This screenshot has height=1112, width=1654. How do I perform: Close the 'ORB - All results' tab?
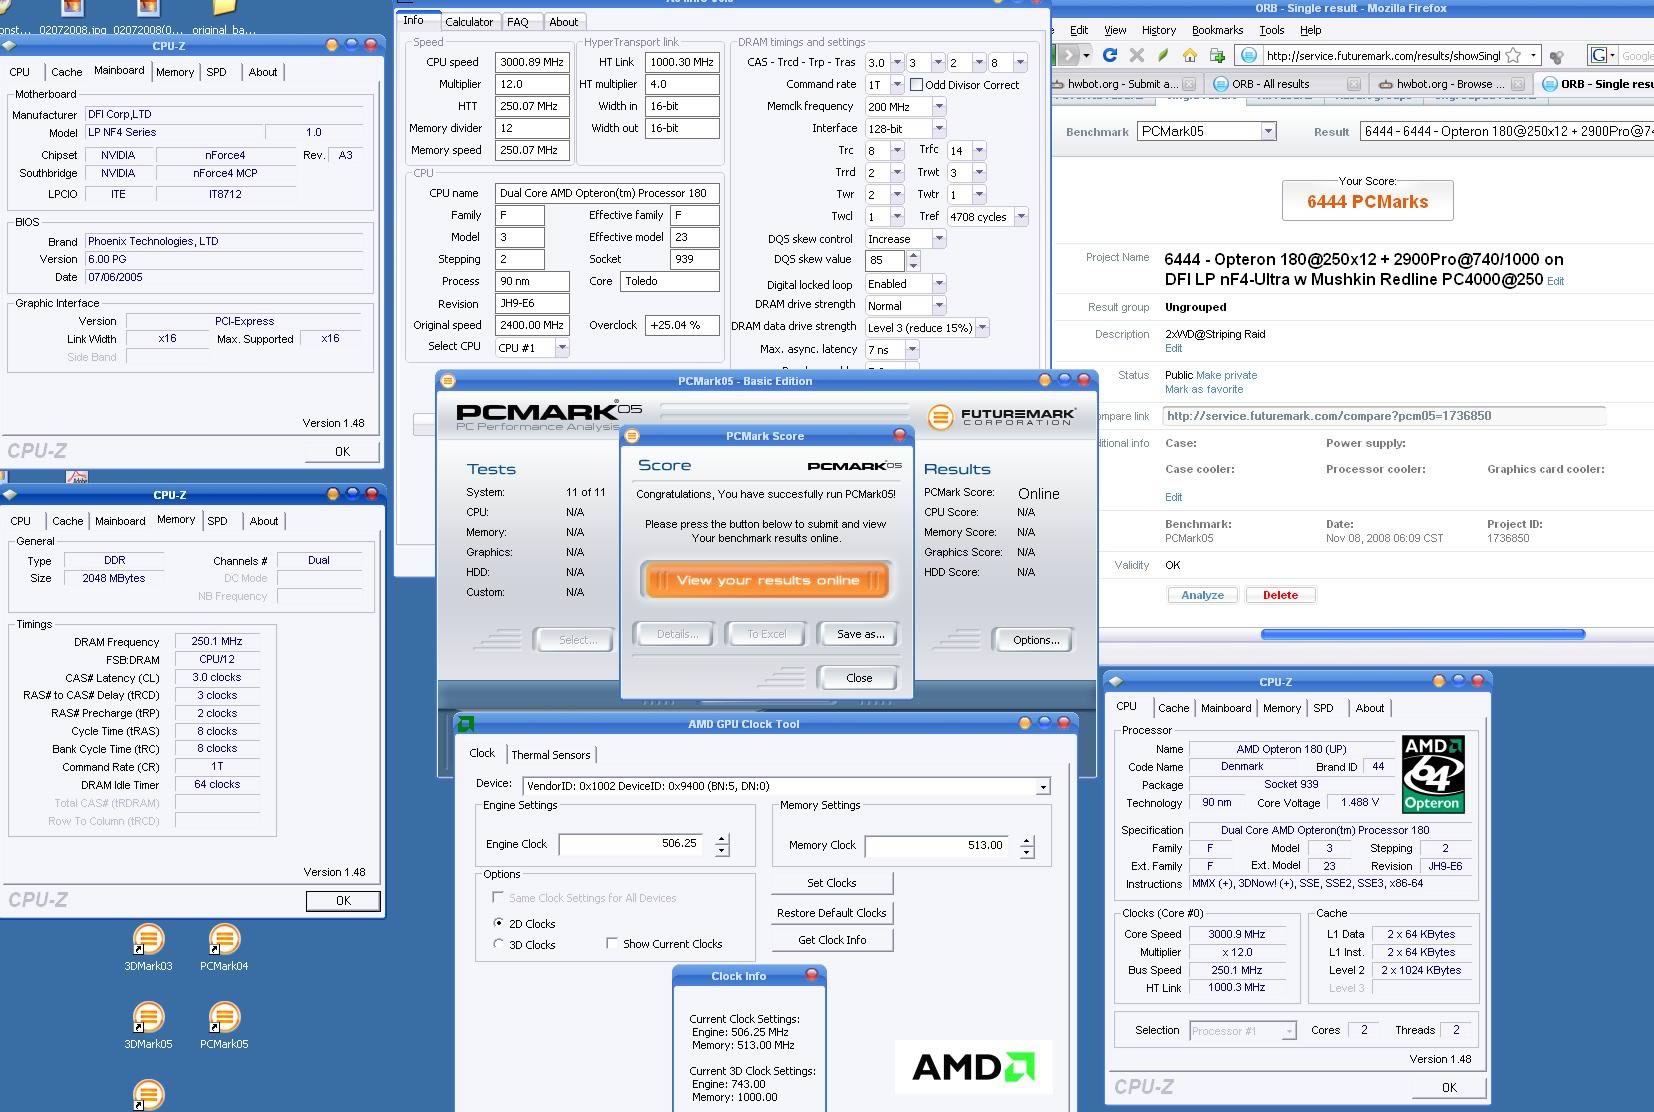point(1353,84)
